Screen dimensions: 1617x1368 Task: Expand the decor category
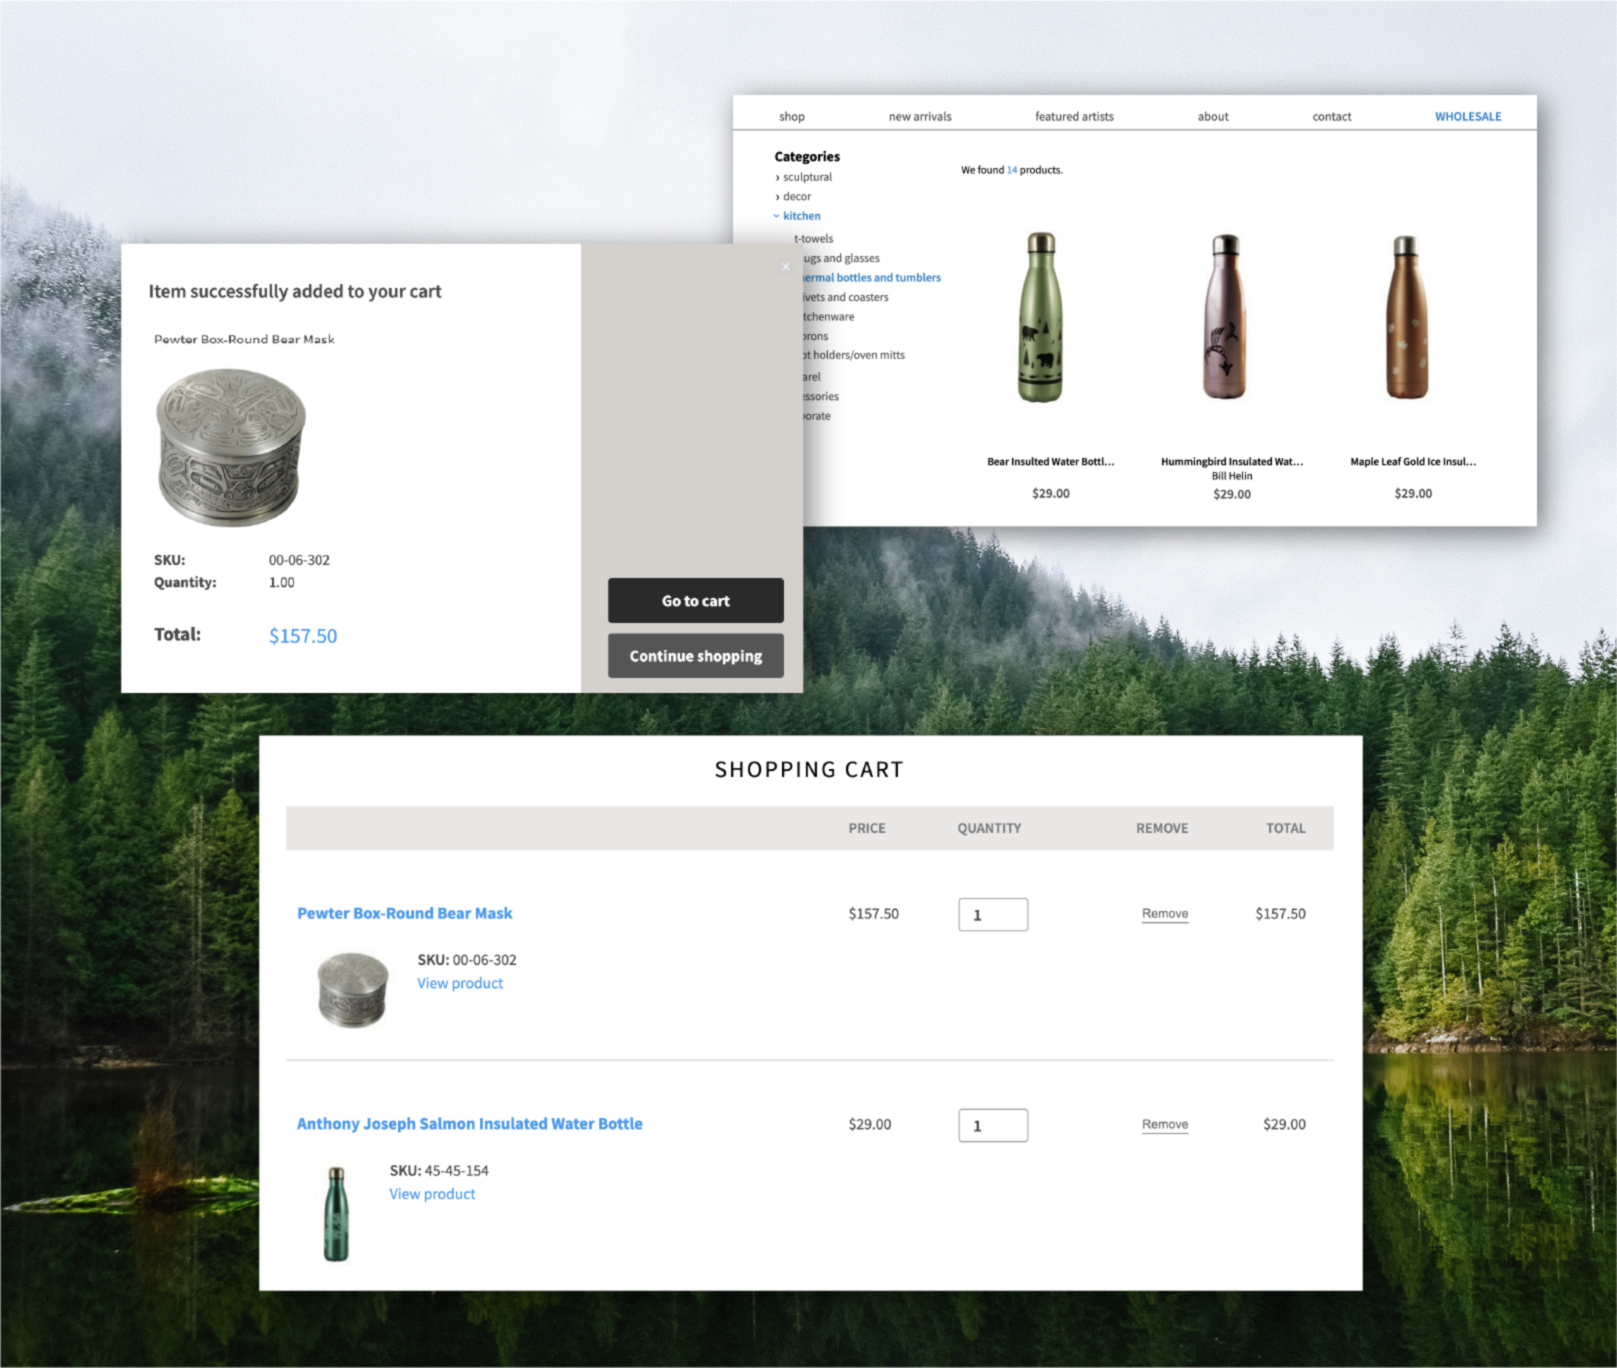pos(796,196)
